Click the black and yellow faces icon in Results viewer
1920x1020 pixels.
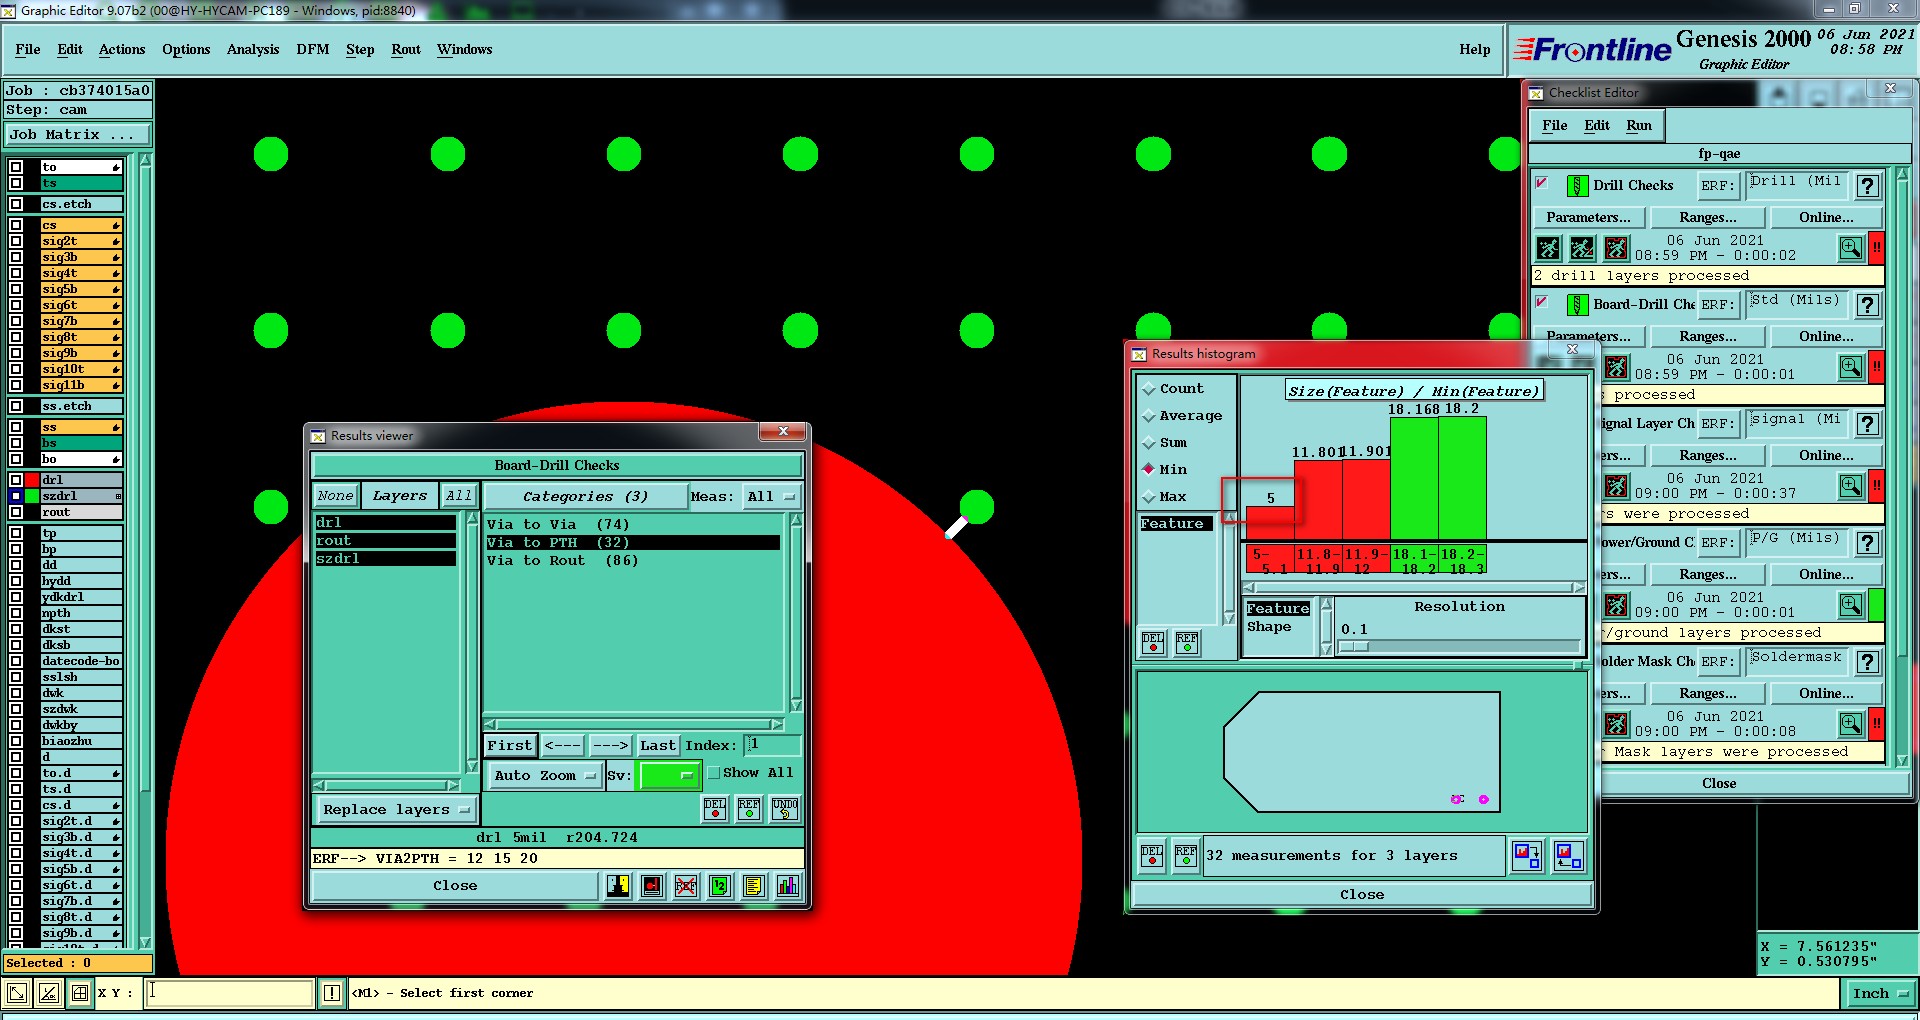click(618, 886)
